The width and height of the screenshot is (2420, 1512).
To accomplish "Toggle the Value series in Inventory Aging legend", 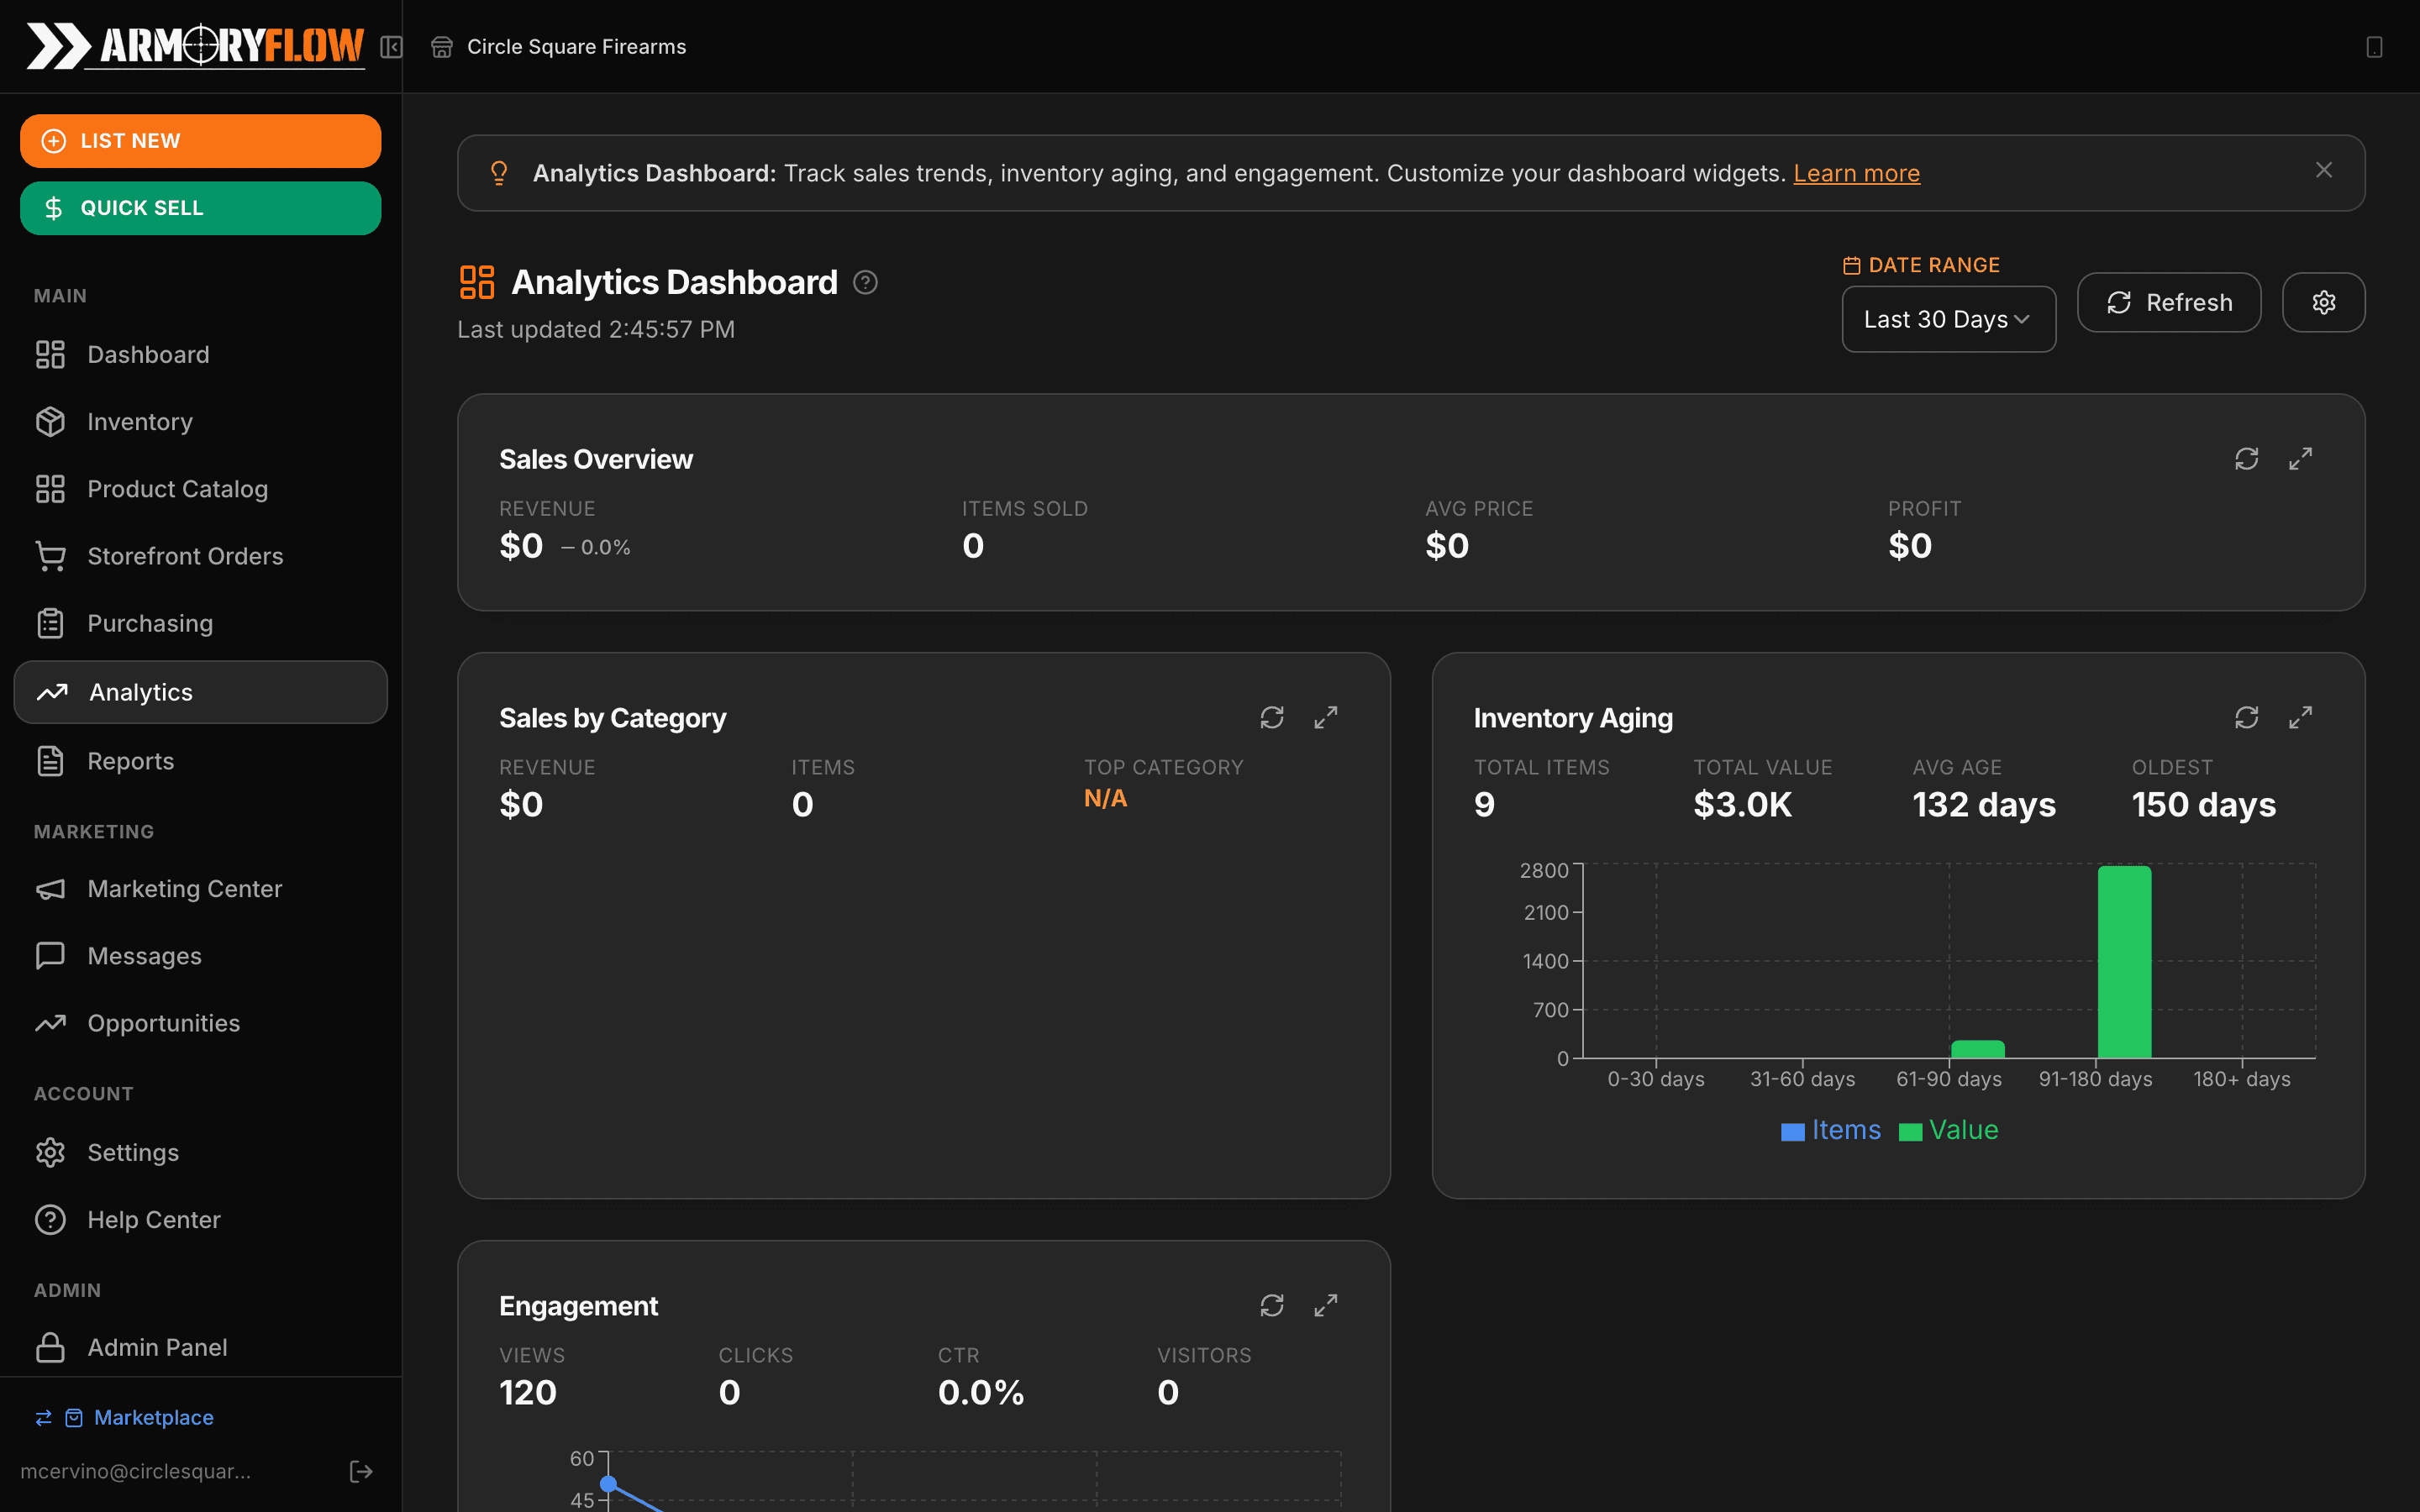I will point(1947,1130).
